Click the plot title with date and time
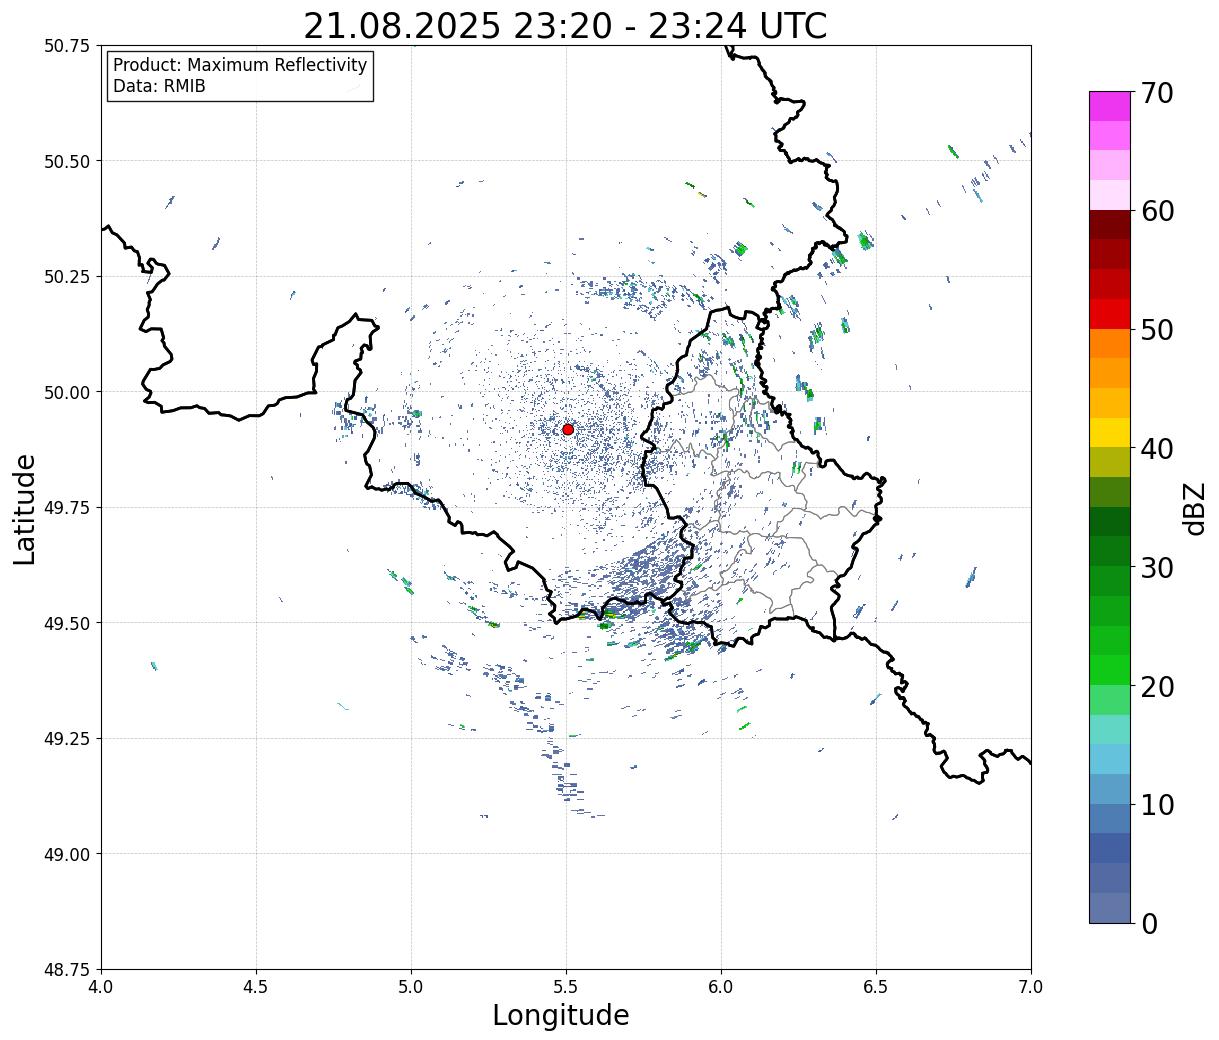This screenshot has height=1040, width=1219. point(565,26)
